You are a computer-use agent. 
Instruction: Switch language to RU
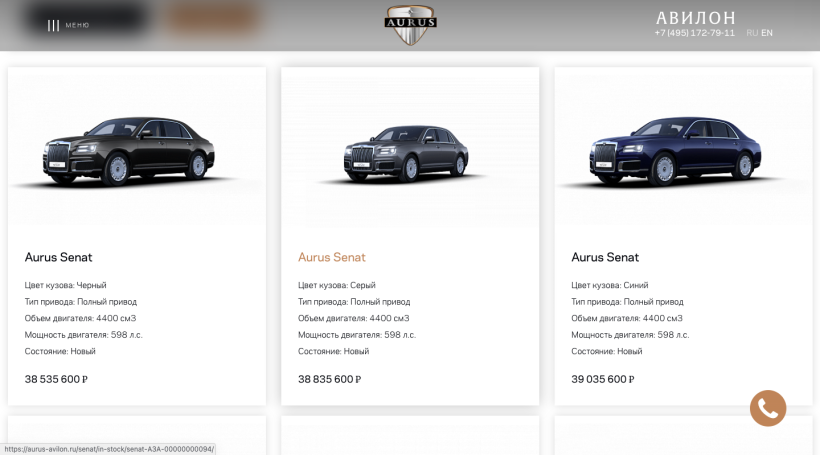[x=752, y=33]
